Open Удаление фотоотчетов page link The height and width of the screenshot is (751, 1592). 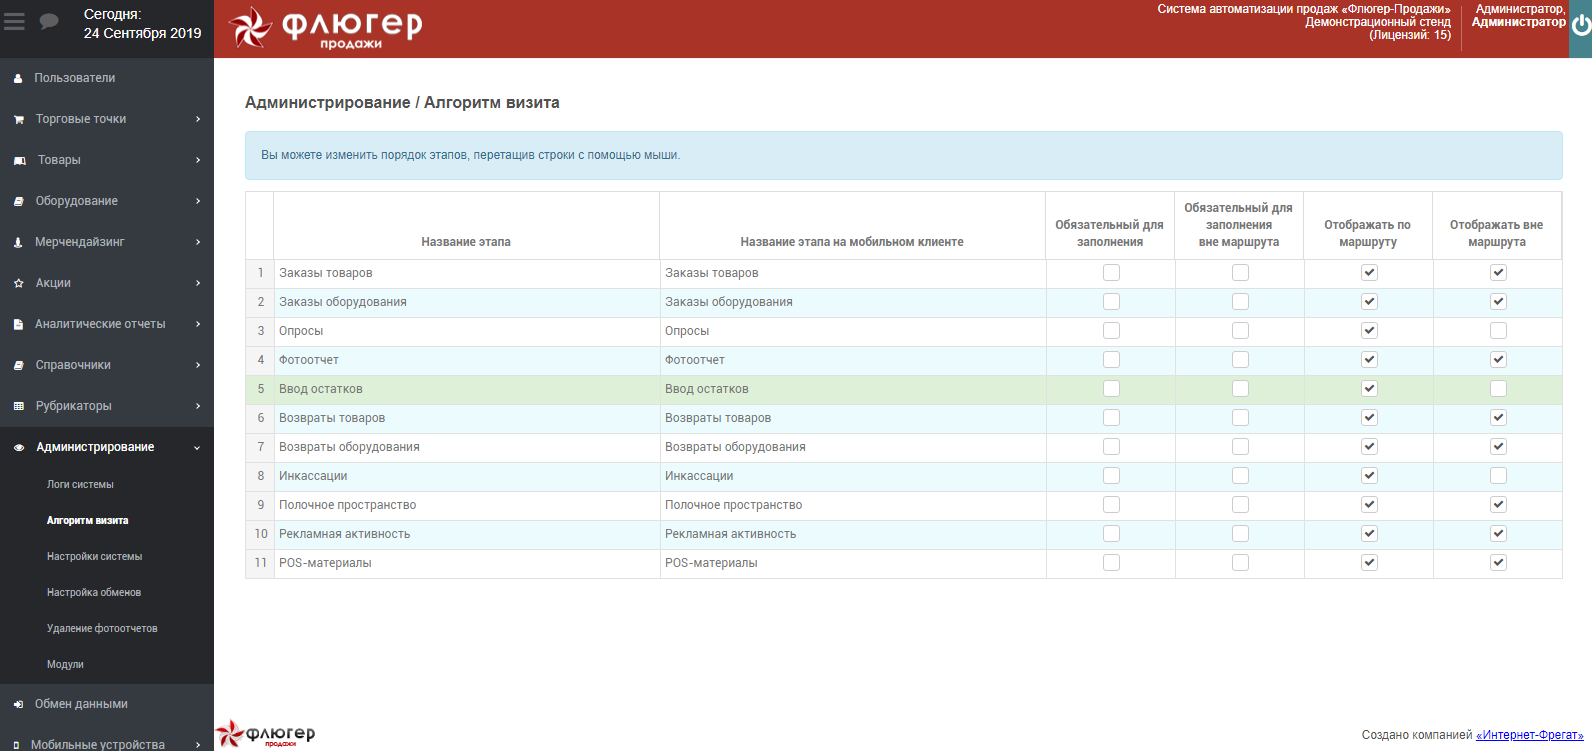pos(102,628)
